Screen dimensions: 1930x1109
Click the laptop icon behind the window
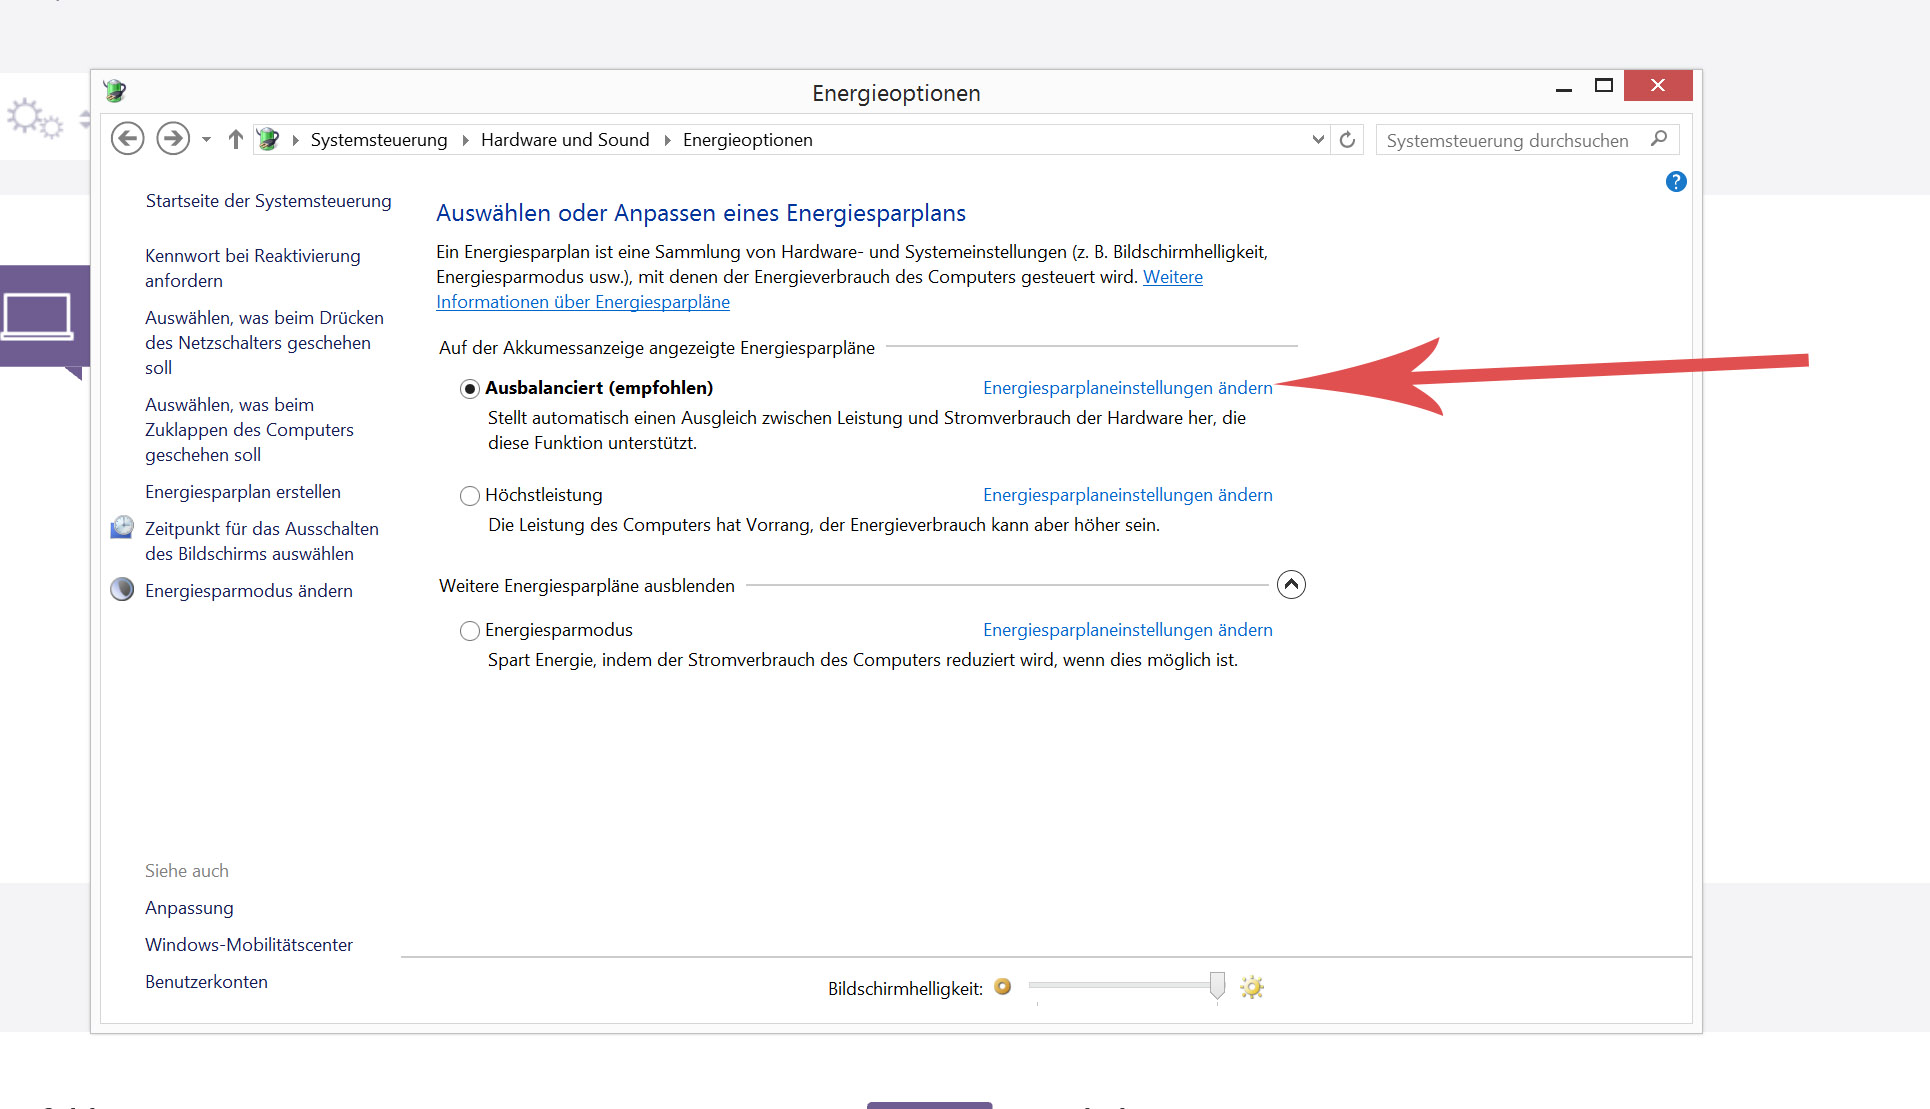[38, 317]
